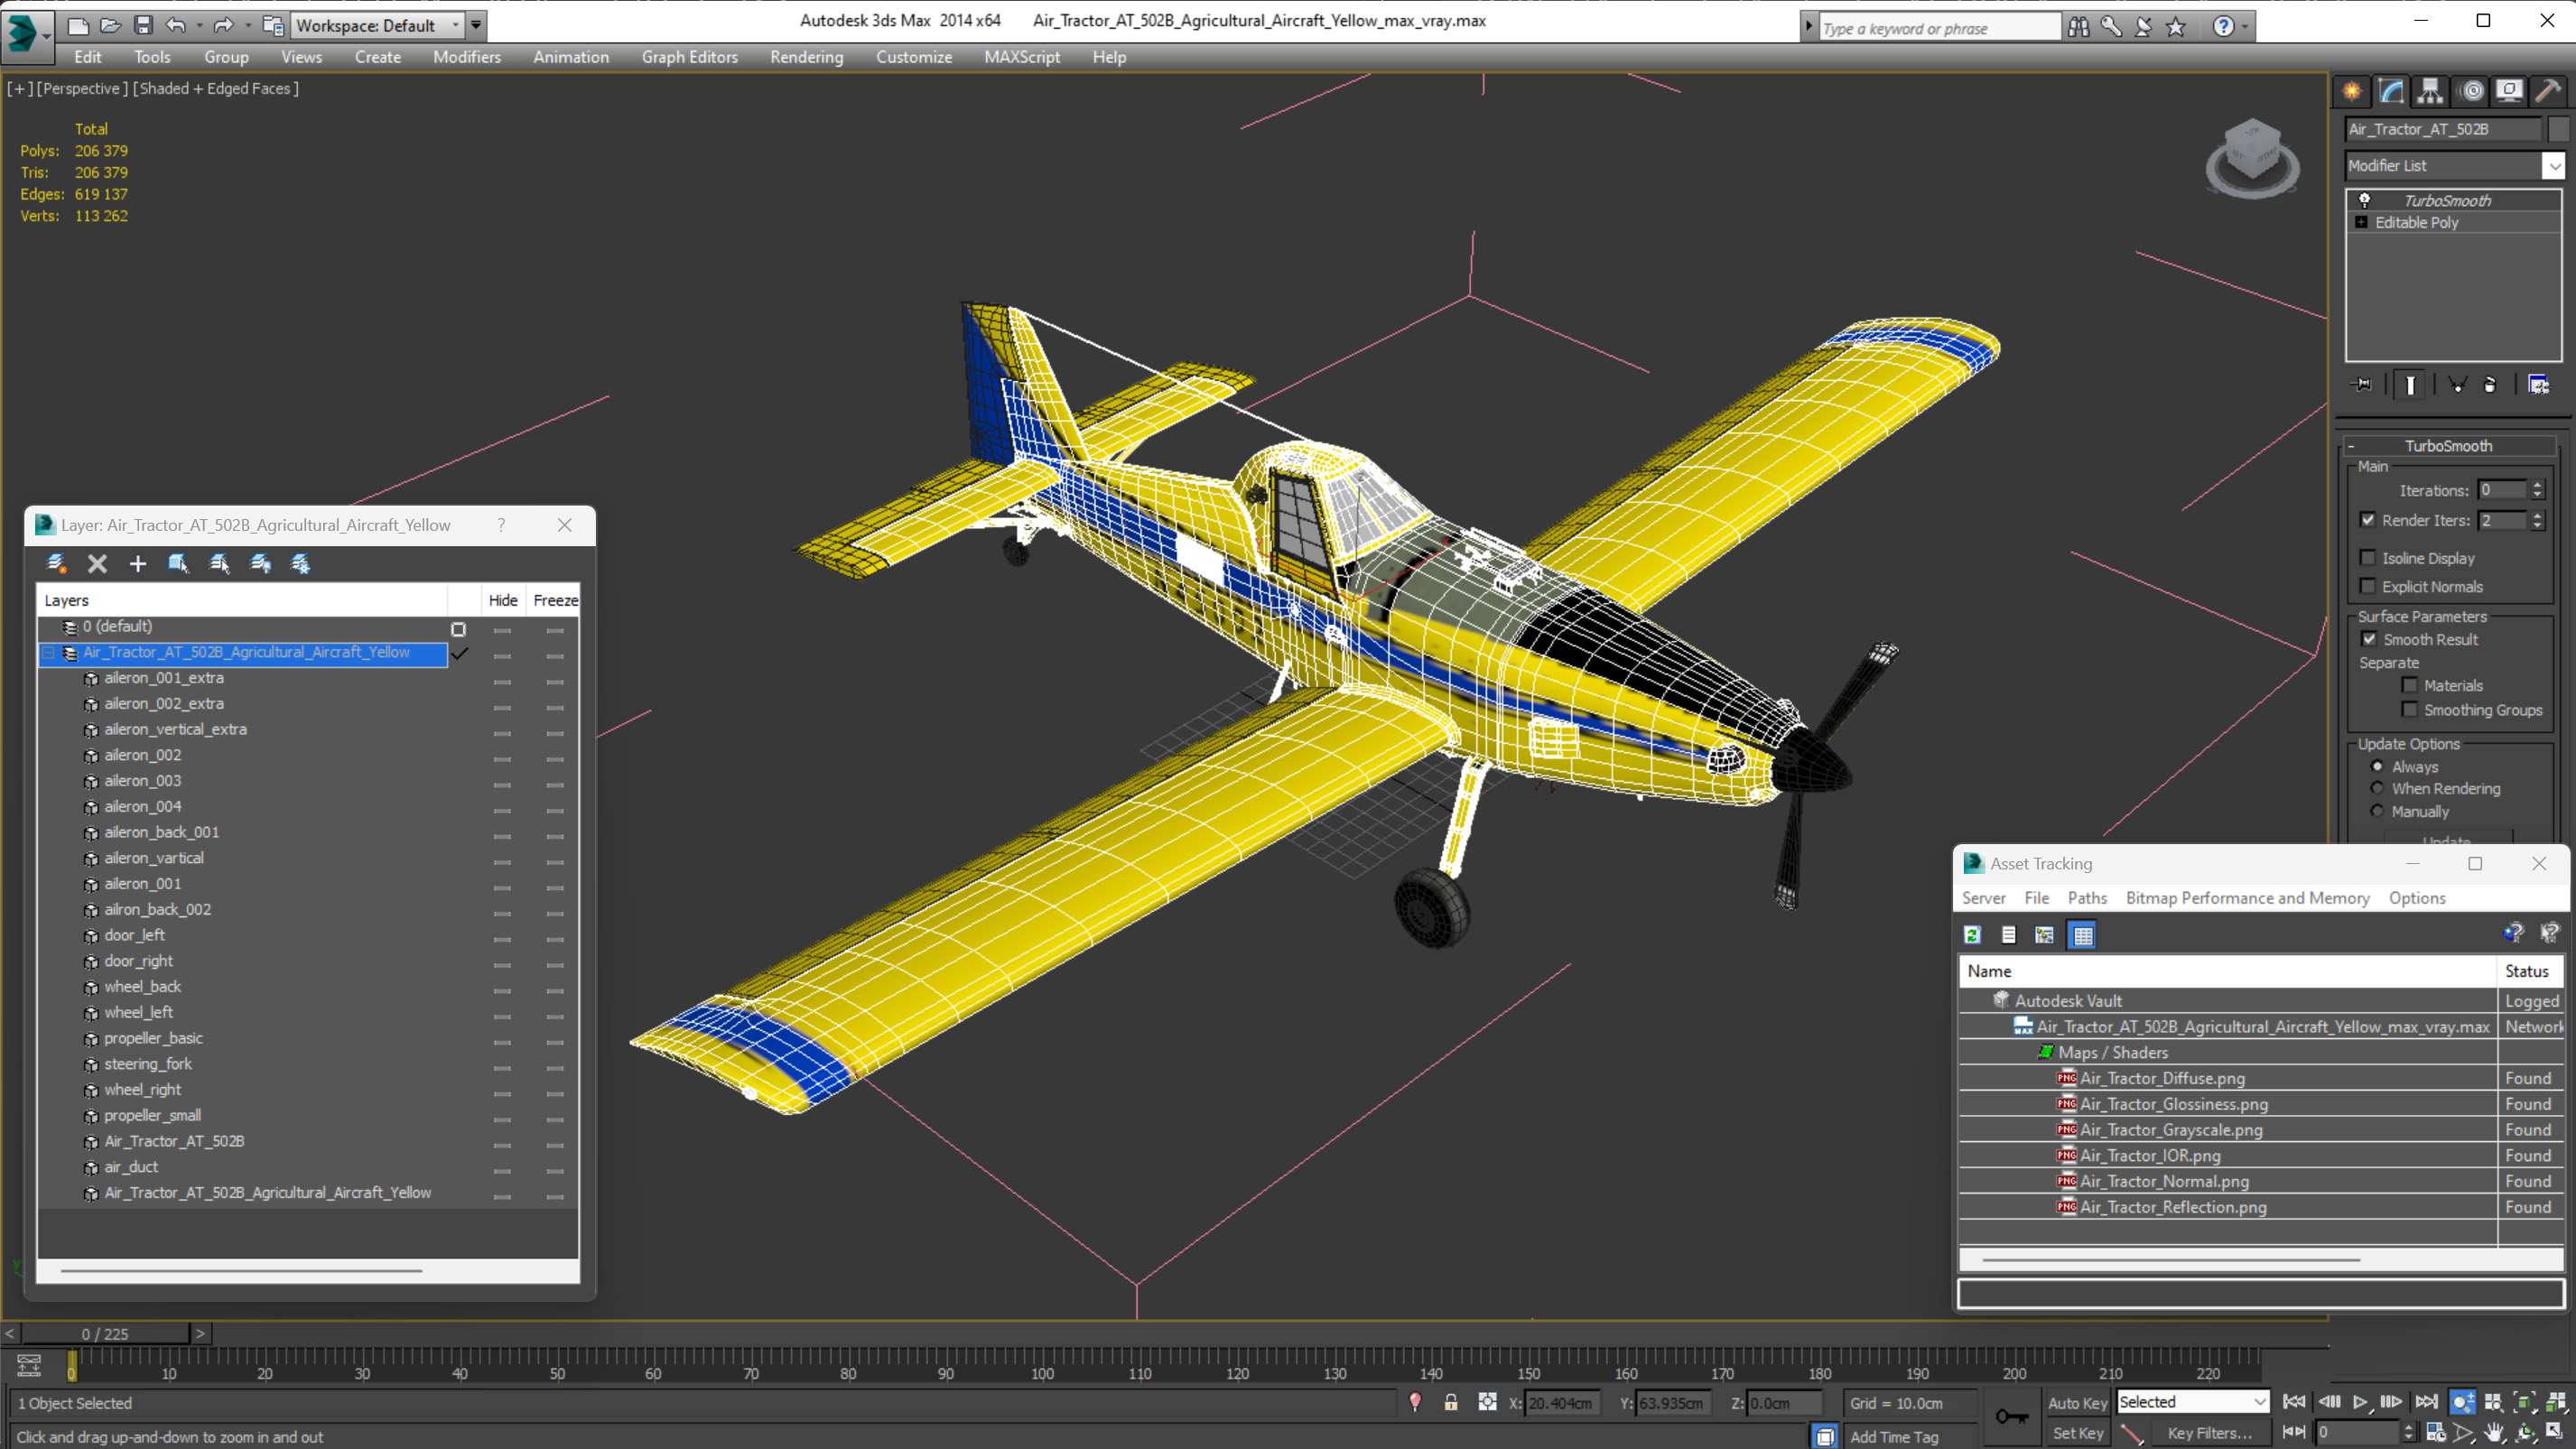Click the Undo arrow icon
The width and height of the screenshot is (2576, 1449).
click(x=176, y=25)
